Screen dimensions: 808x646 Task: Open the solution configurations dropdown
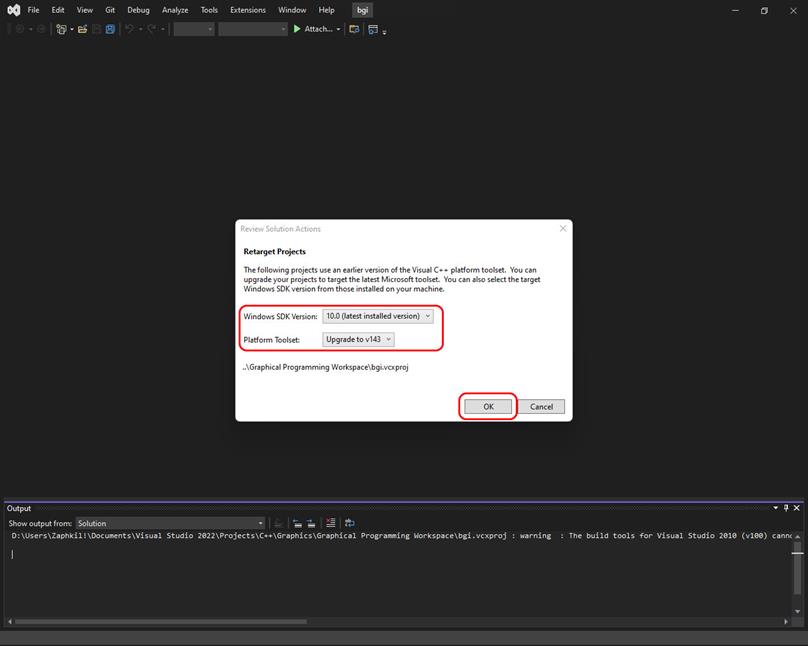[194, 29]
